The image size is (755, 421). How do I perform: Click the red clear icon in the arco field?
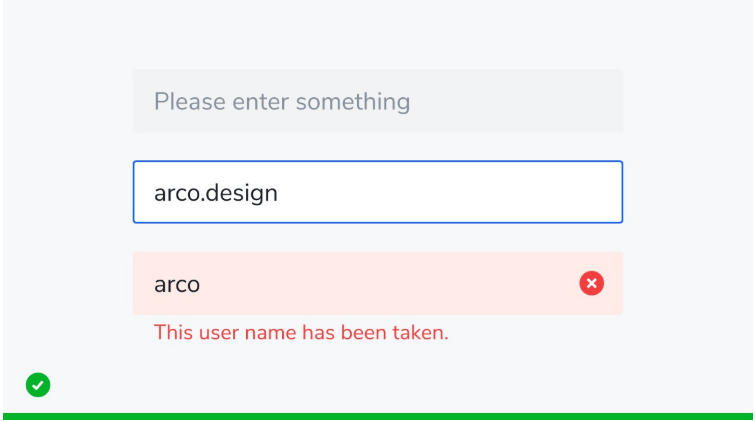click(591, 284)
